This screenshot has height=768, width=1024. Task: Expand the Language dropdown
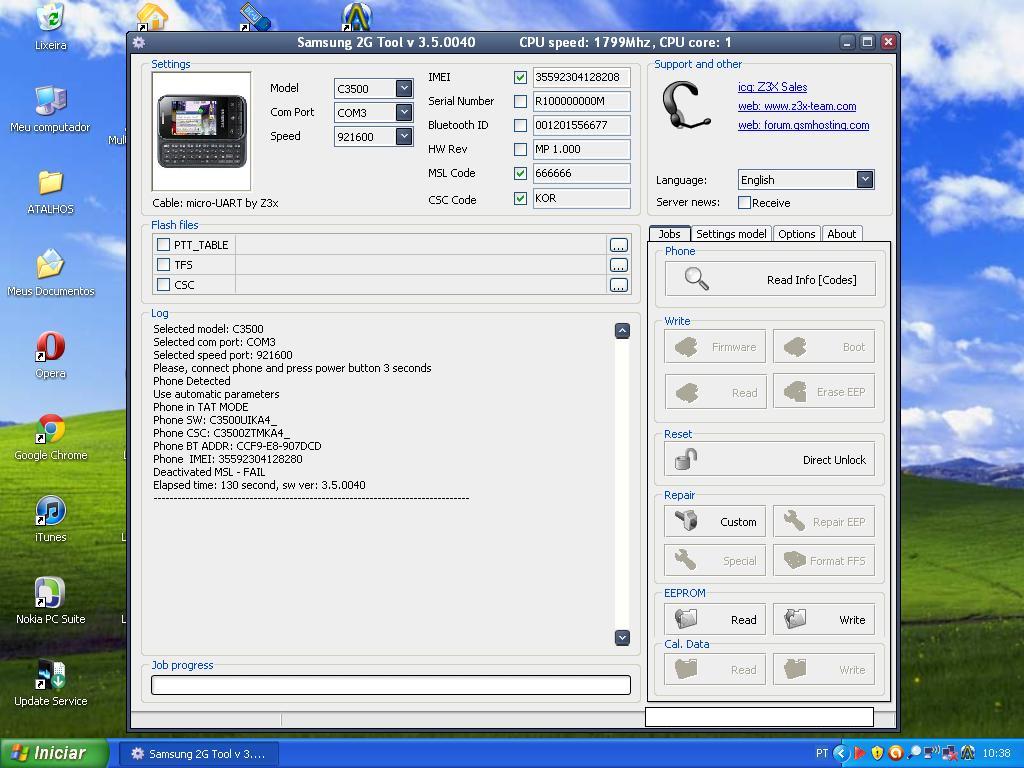click(x=865, y=179)
